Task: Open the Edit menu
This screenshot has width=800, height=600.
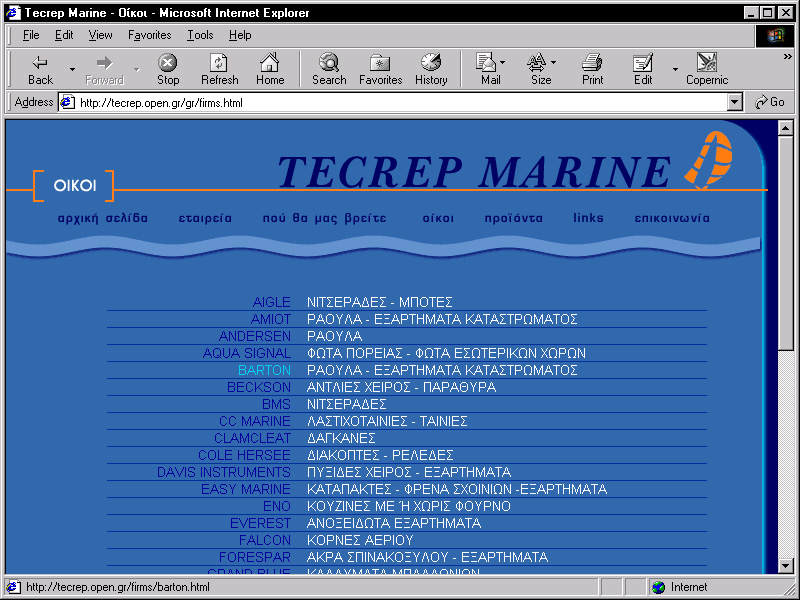Action: pyautogui.click(x=64, y=35)
